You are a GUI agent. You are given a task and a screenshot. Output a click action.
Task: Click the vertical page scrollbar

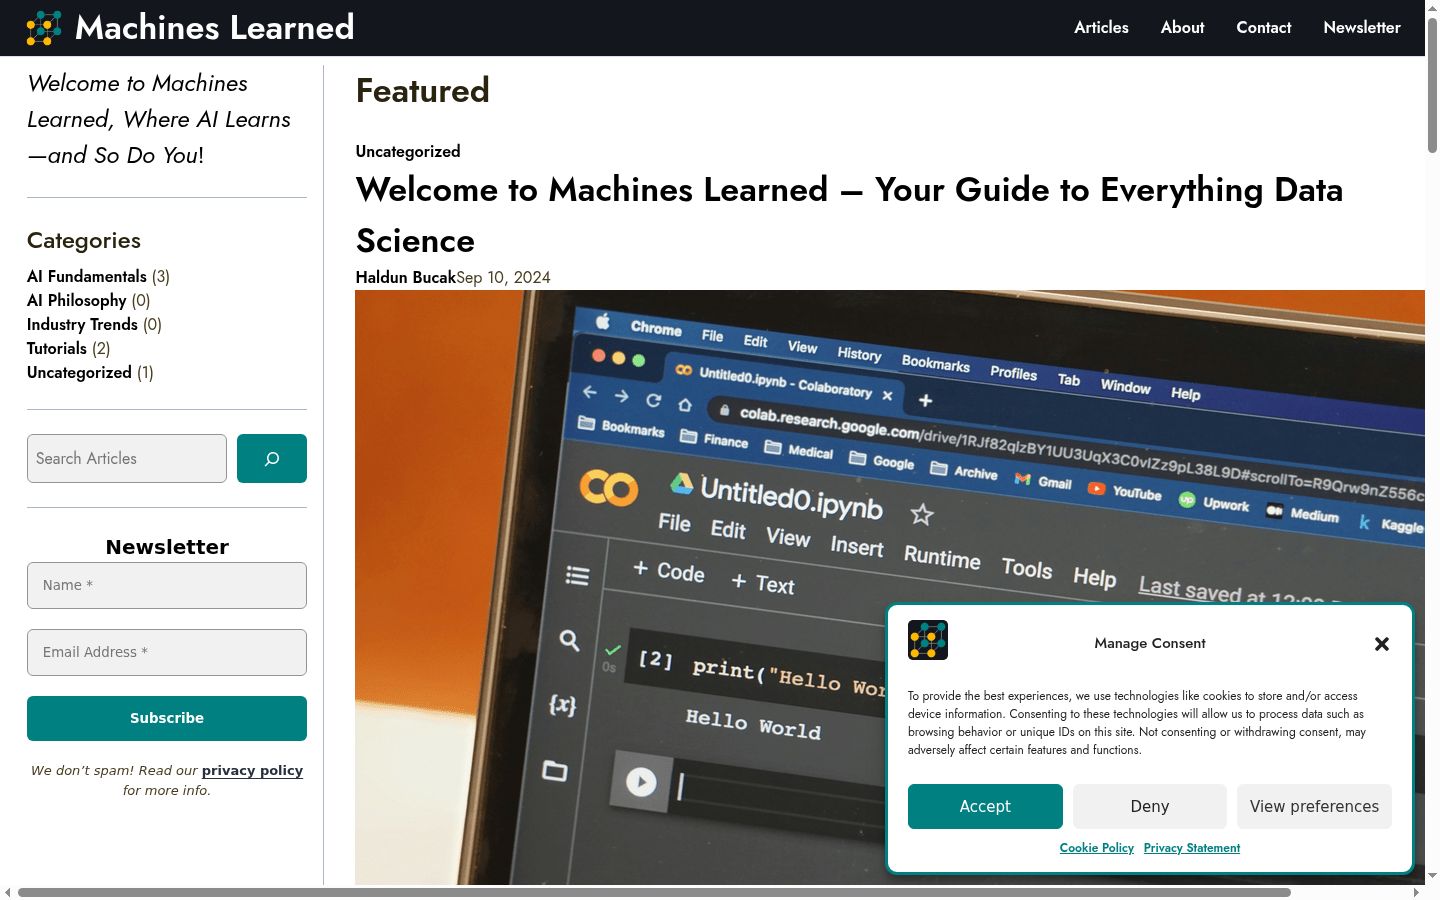click(1432, 85)
